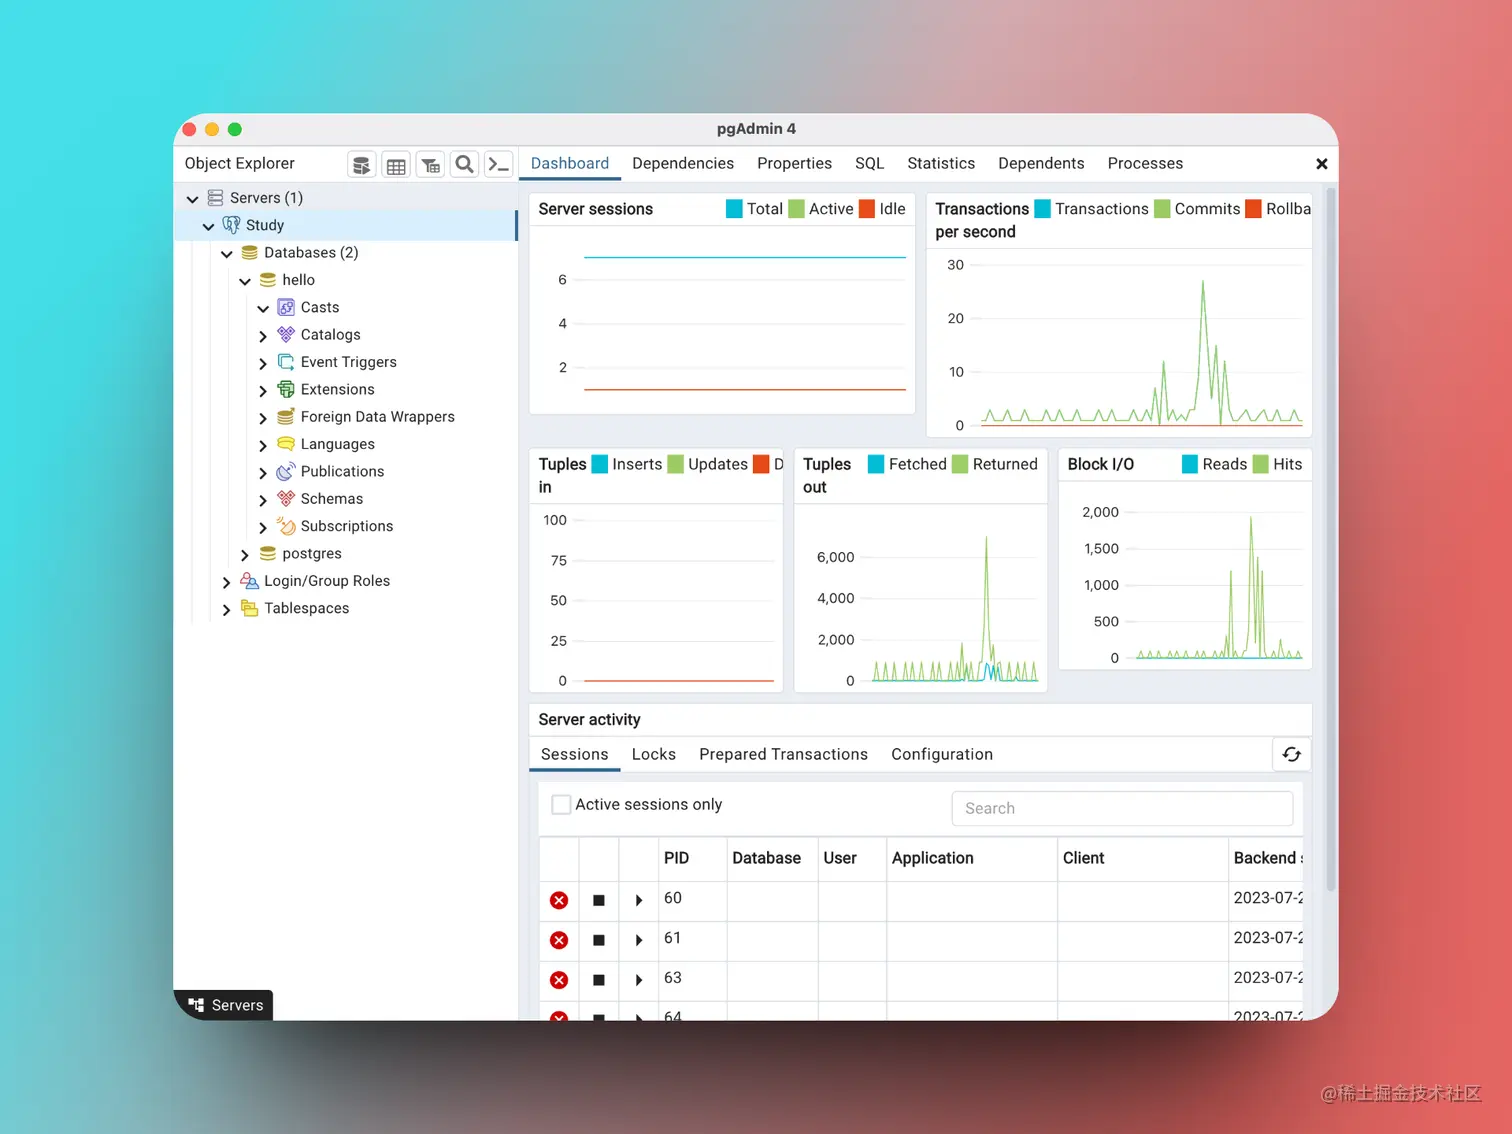Expand the Schemas tree node
This screenshot has height=1134, width=1512.
[x=263, y=500]
